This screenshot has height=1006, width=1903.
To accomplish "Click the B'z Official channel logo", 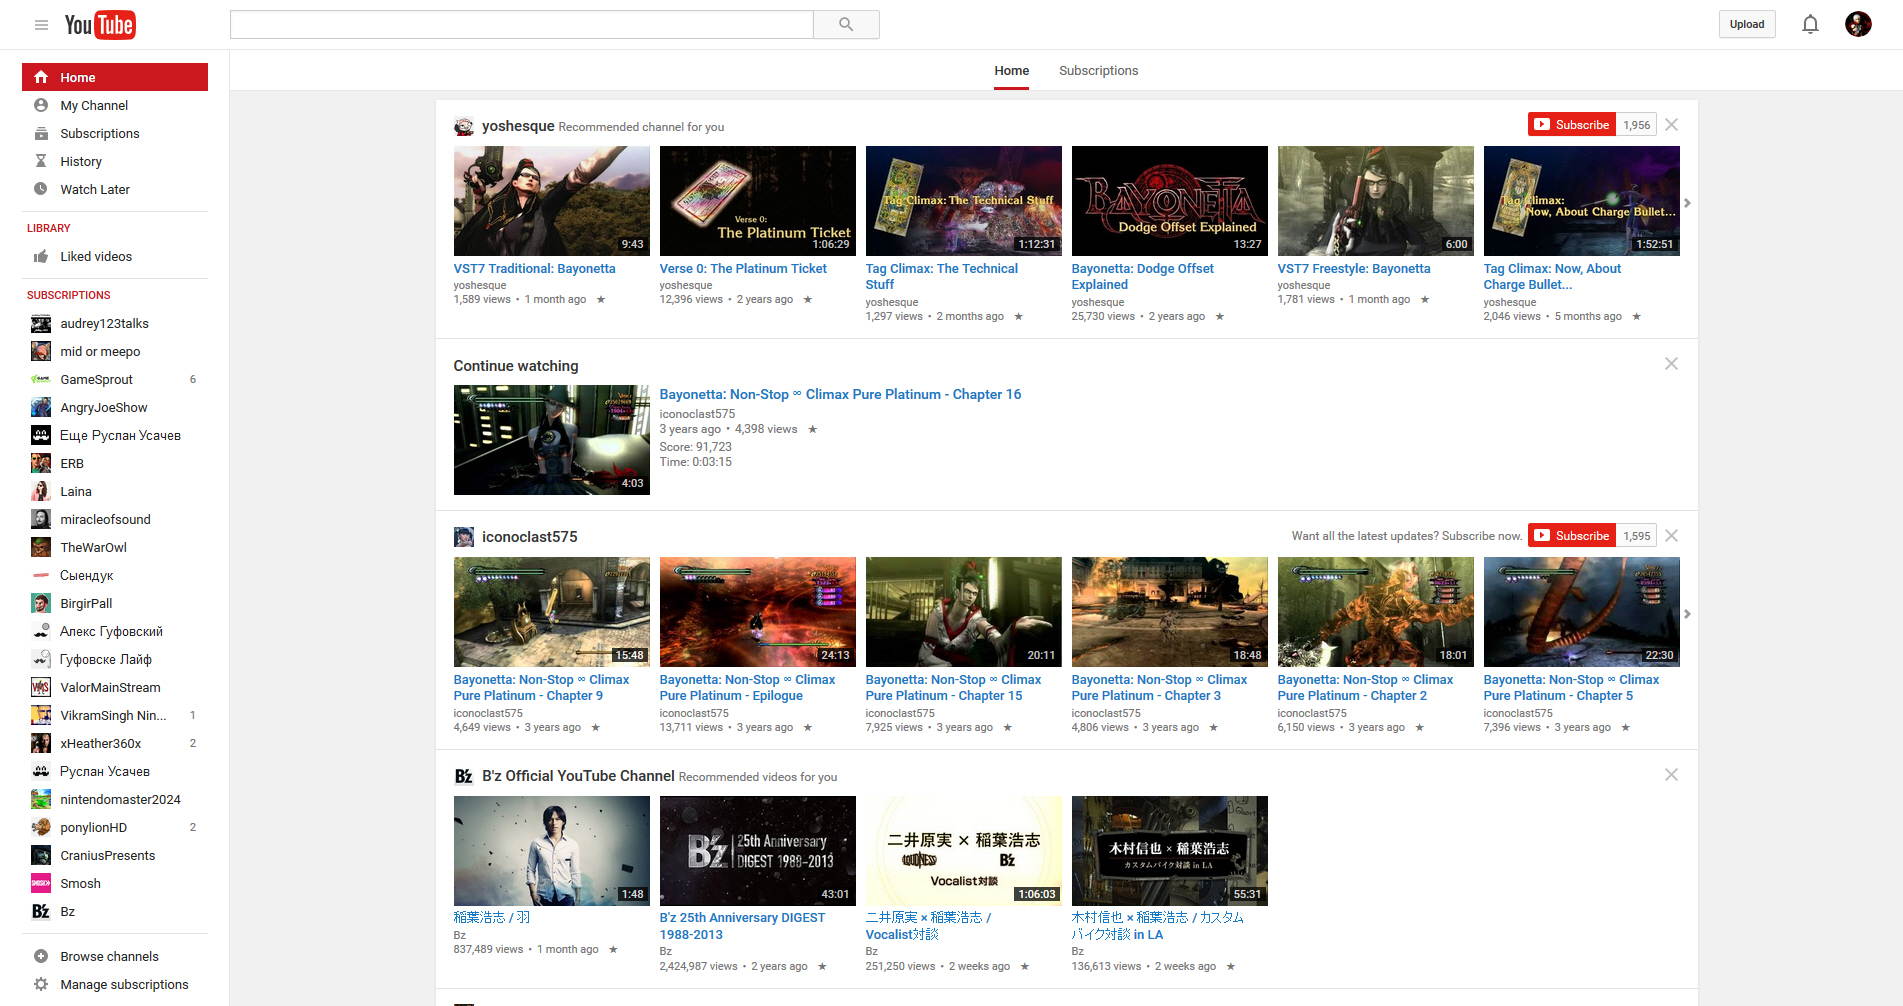I will 464,776.
